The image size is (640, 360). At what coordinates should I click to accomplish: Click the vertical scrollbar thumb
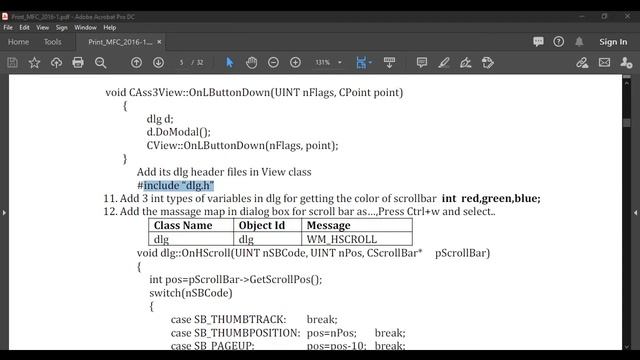pos(627,123)
